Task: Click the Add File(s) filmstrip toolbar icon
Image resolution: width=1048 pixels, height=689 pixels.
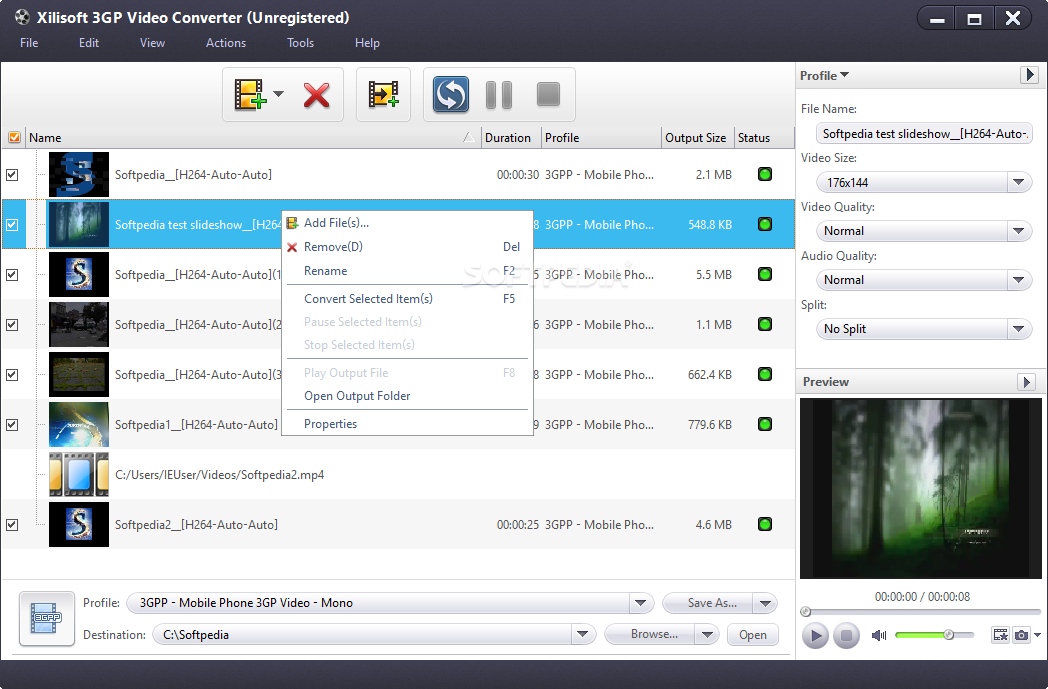Action: (x=250, y=94)
